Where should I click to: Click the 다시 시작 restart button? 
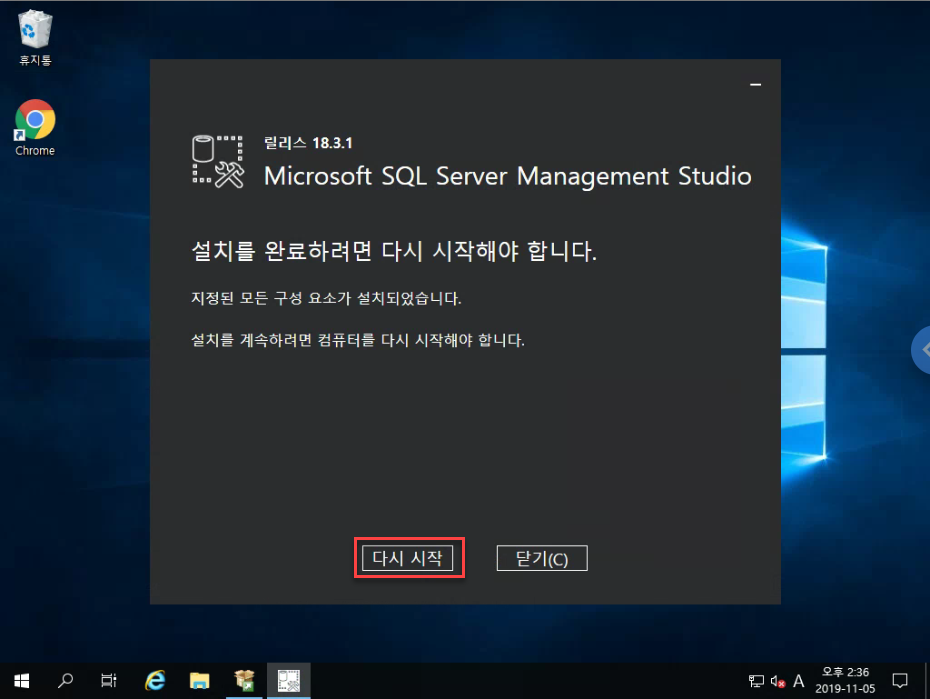point(407,558)
